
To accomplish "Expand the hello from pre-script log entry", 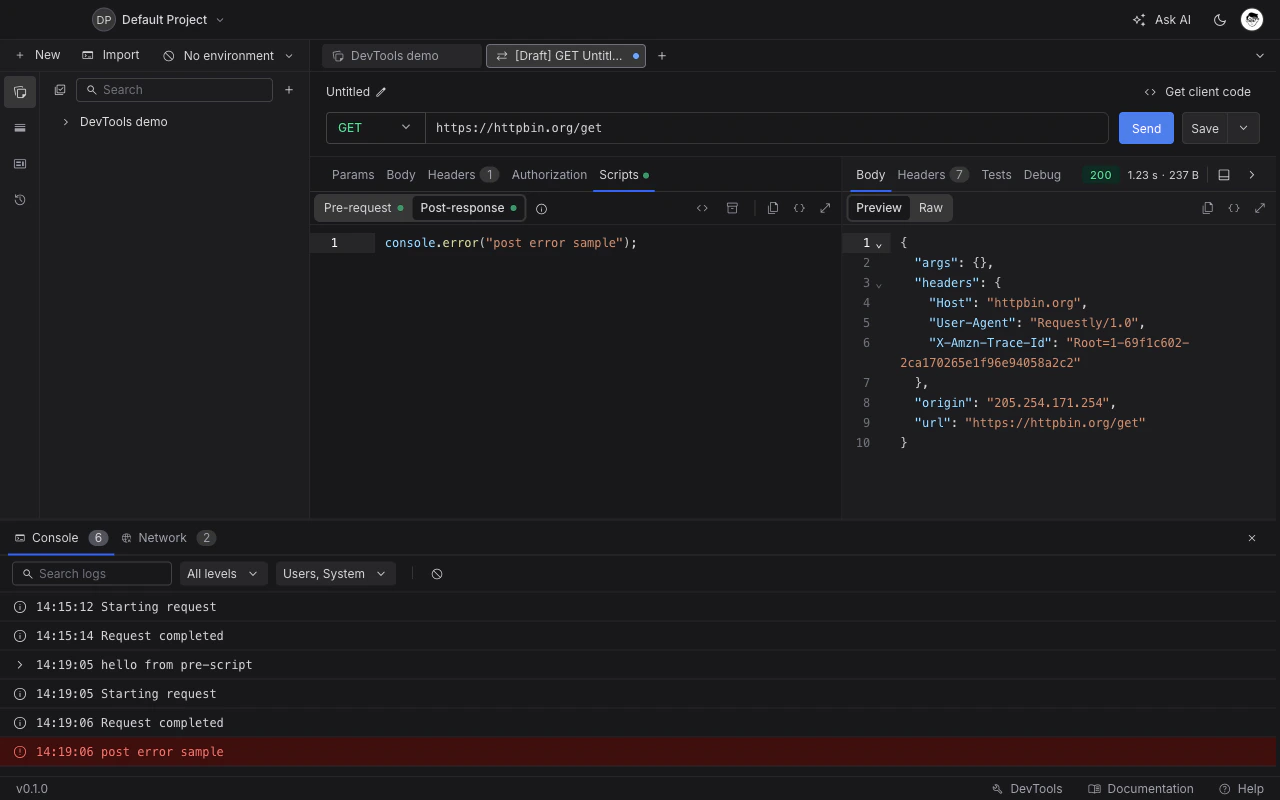I will [20, 665].
